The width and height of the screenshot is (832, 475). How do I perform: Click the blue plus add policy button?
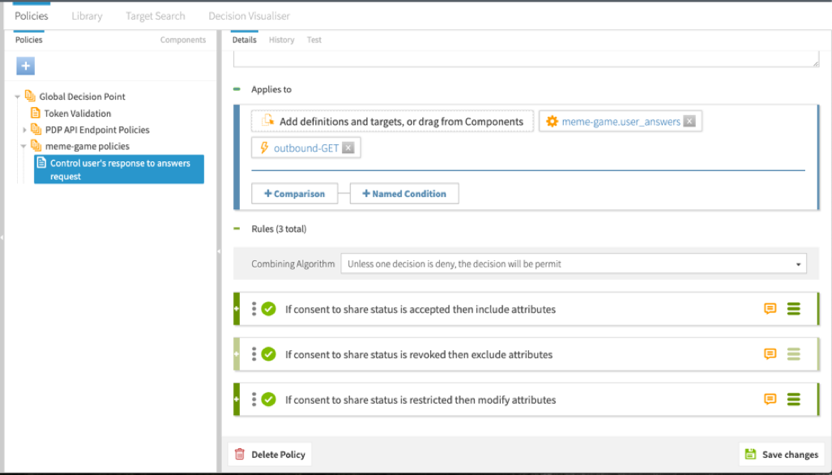click(26, 66)
